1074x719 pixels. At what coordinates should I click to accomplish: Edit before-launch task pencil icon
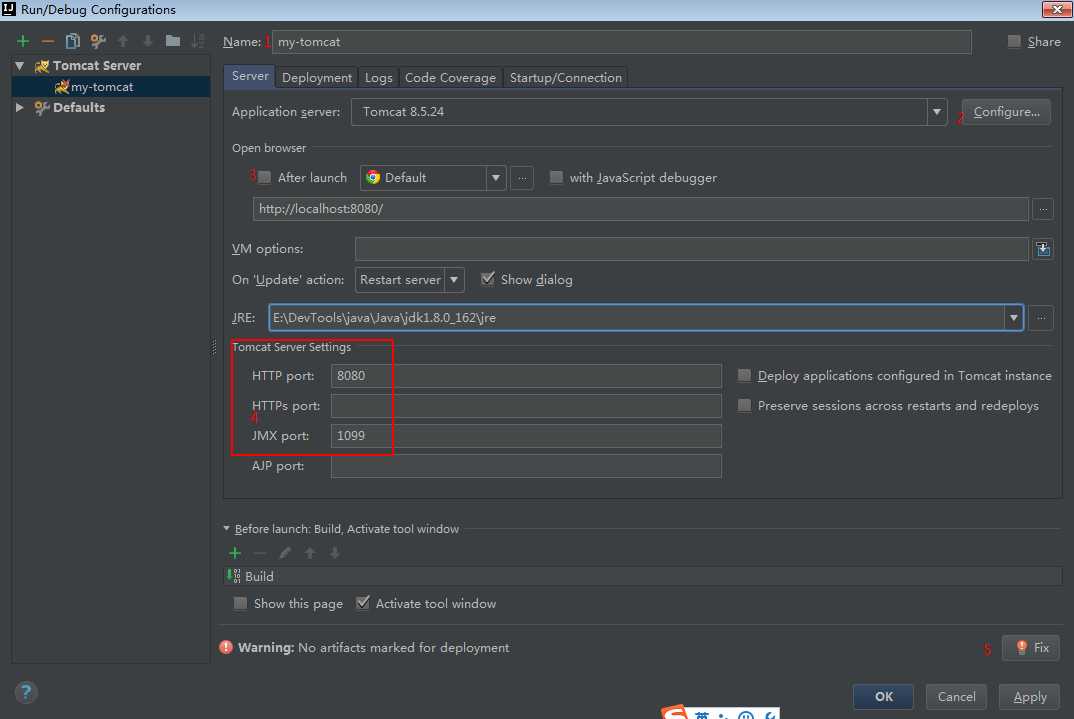[x=285, y=553]
